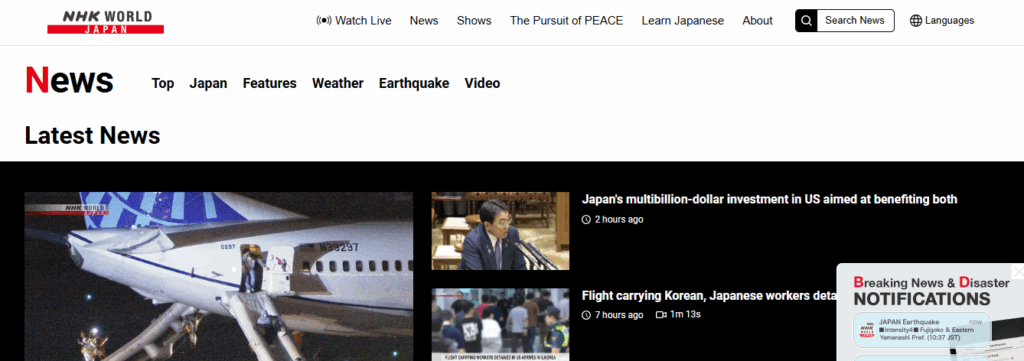This screenshot has height=361, width=1024.
Task: Close the Breaking News notifications popup
Action: (x=1018, y=270)
